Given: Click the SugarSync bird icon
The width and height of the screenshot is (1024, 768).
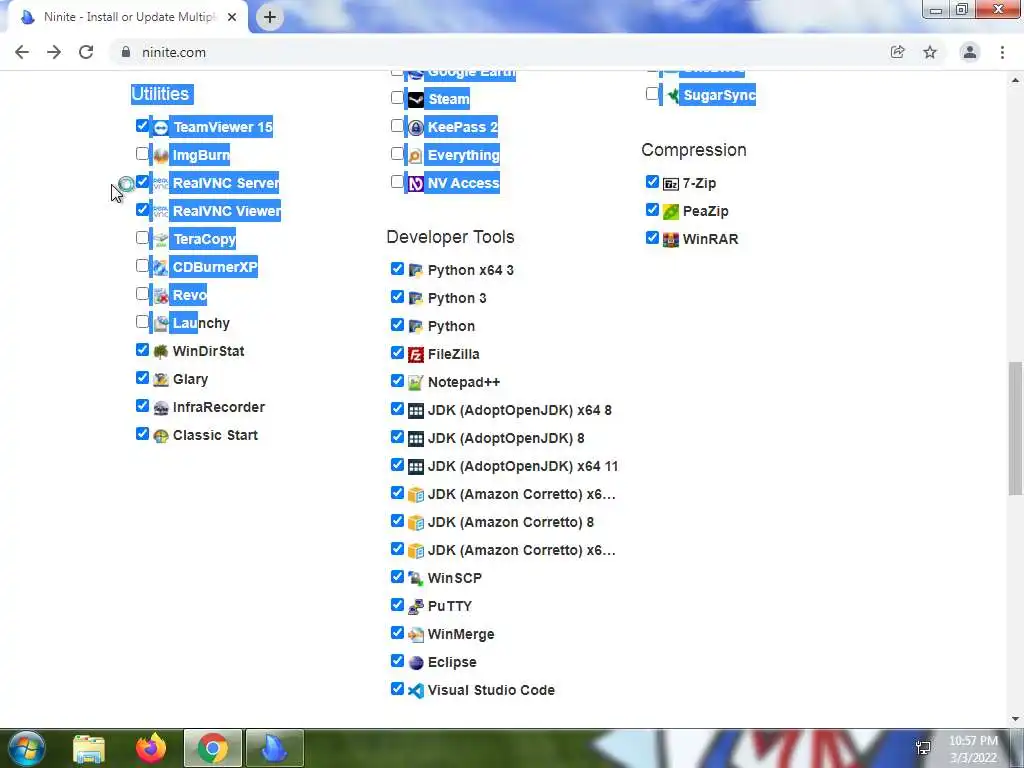Looking at the screenshot, I should 673,95.
